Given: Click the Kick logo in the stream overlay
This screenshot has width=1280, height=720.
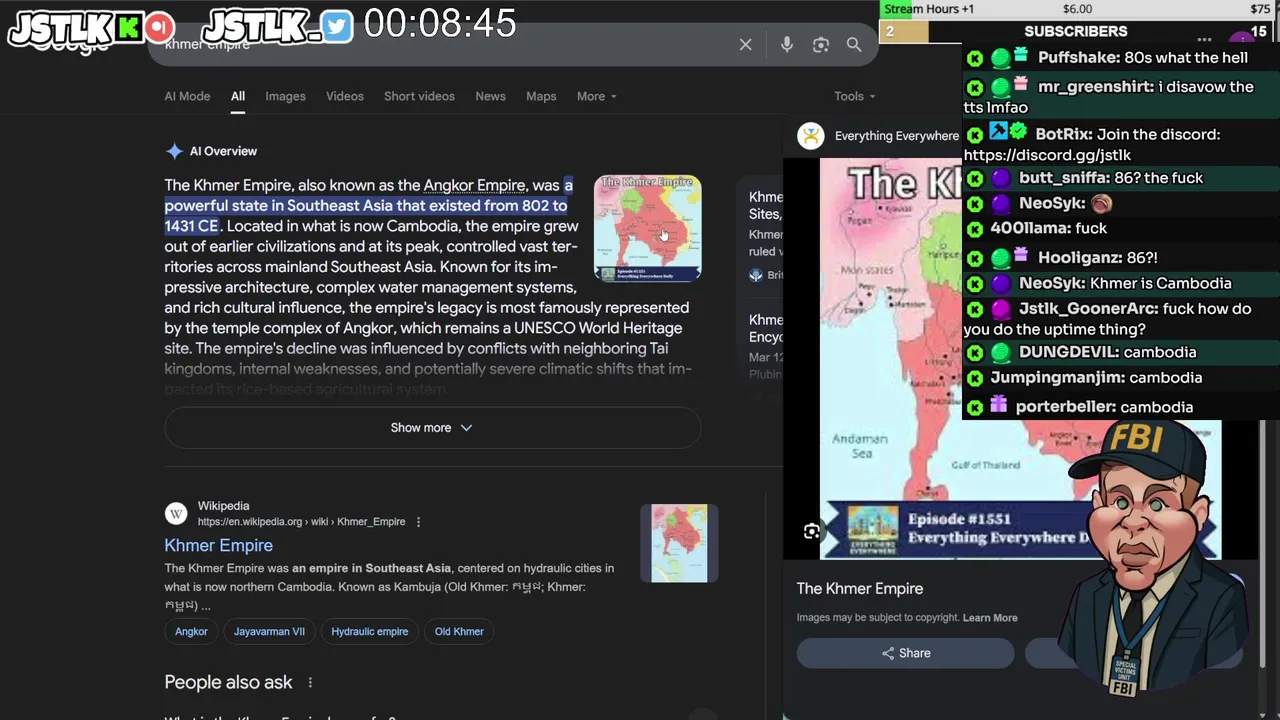Looking at the screenshot, I should 129,27.
